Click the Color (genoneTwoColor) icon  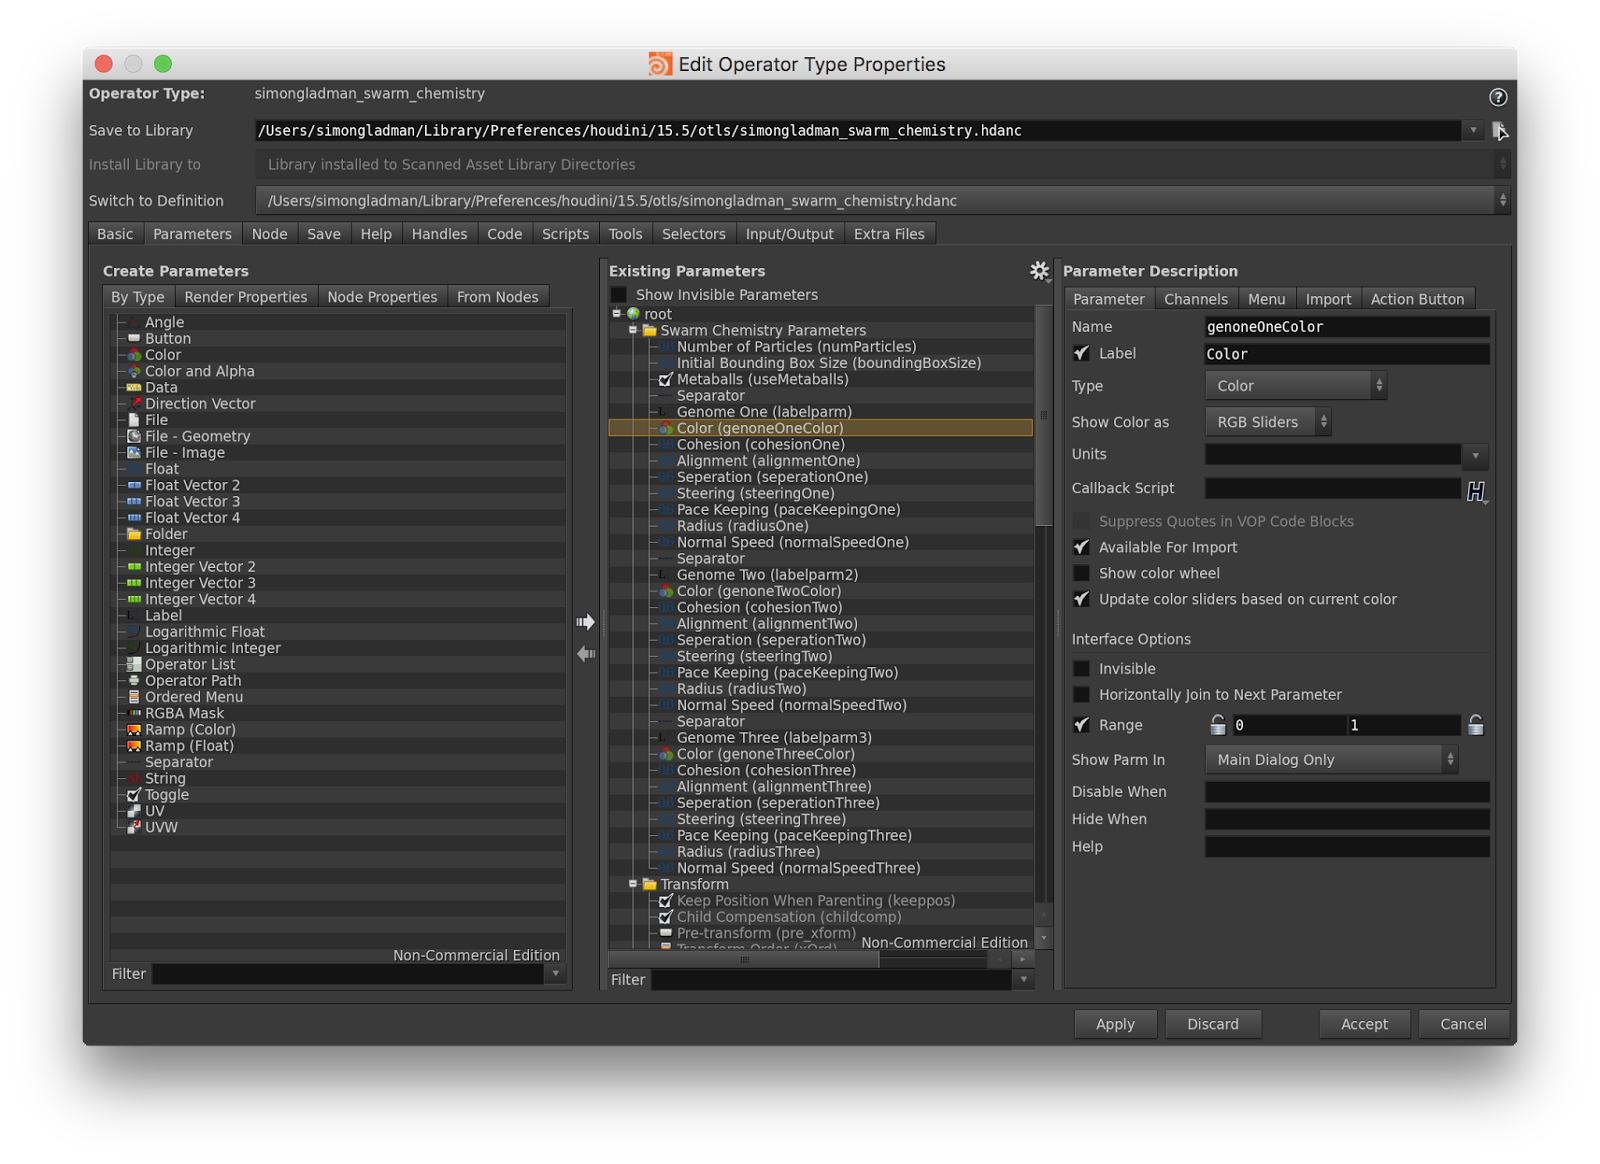click(666, 591)
